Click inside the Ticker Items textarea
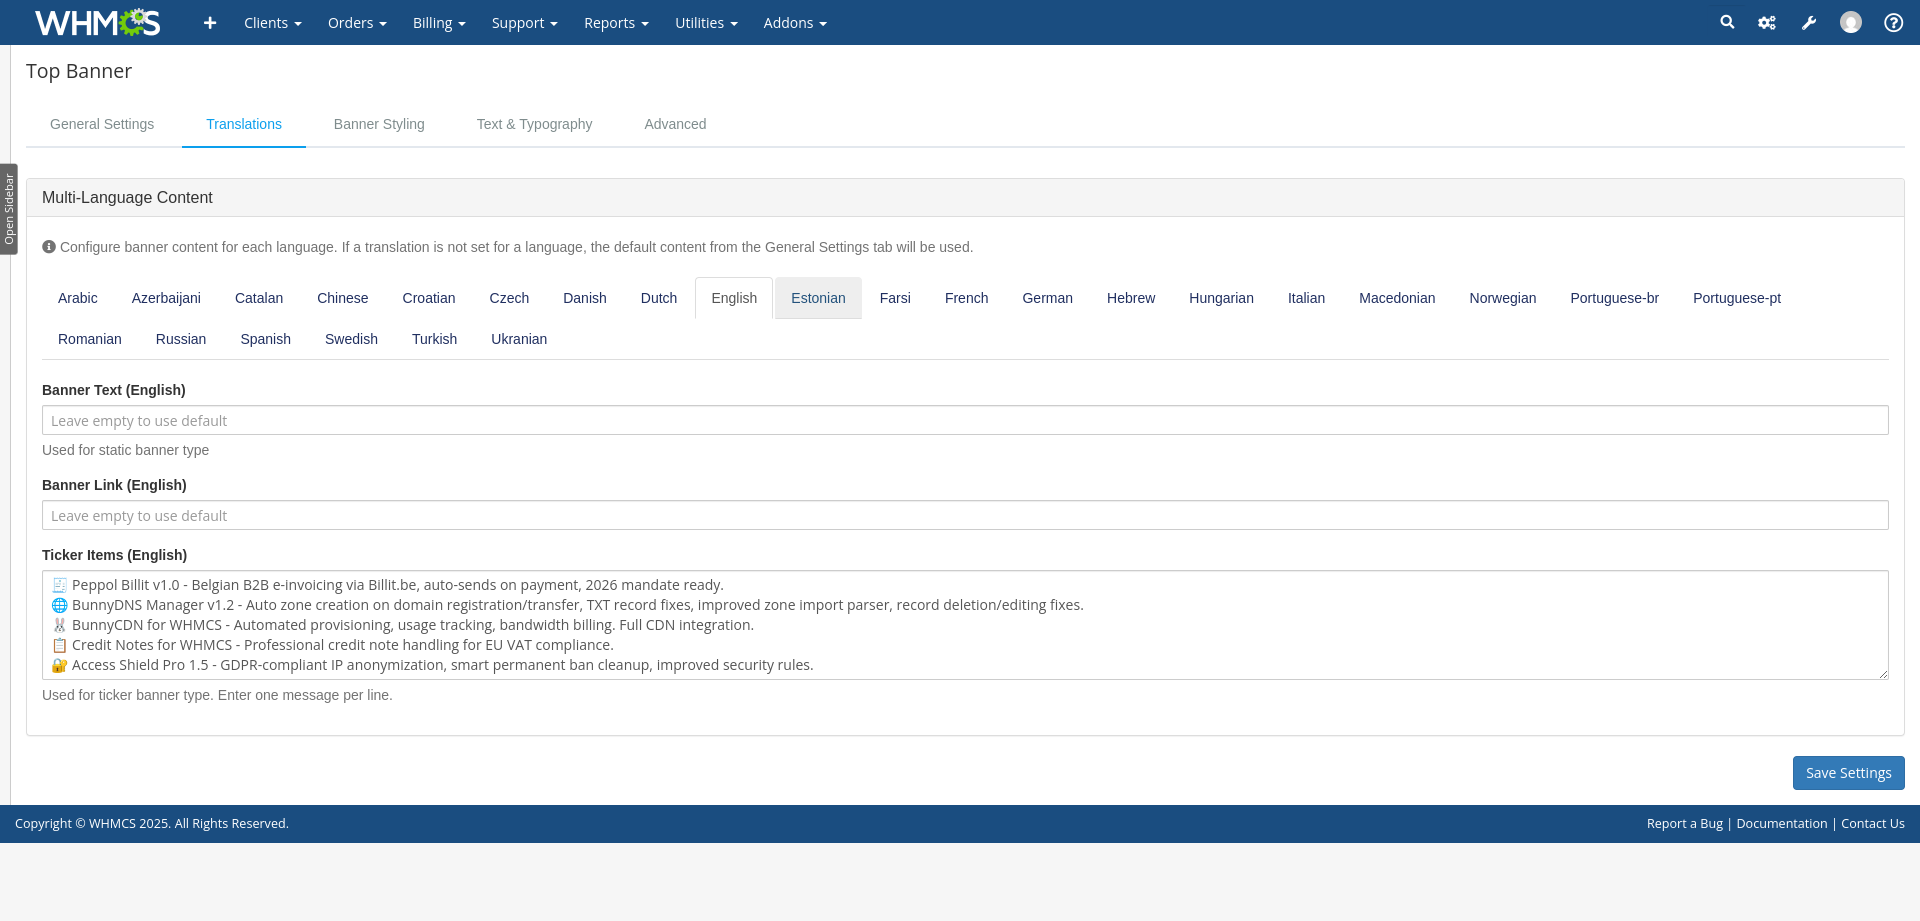The image size is (1920, 921). 965,625
